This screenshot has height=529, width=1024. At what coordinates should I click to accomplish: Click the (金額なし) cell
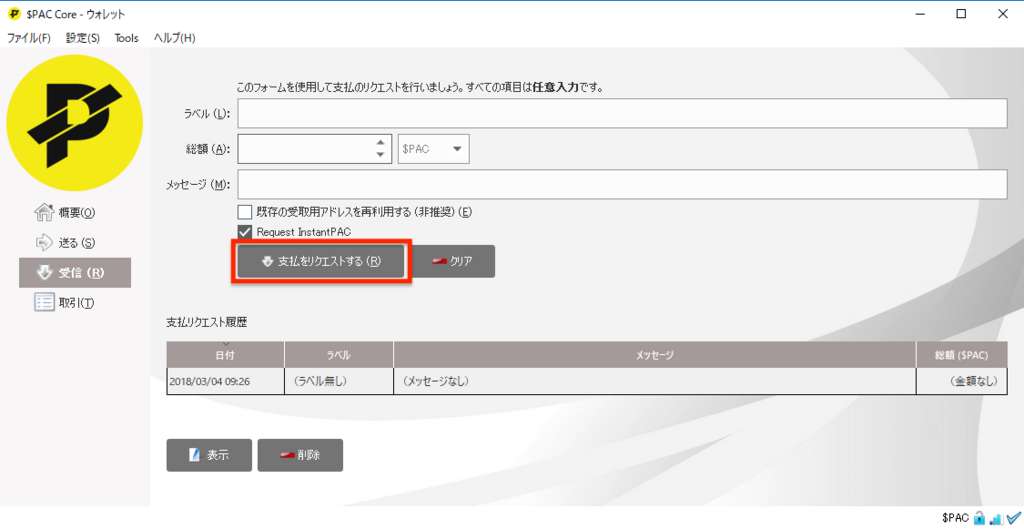pos(961,381)
